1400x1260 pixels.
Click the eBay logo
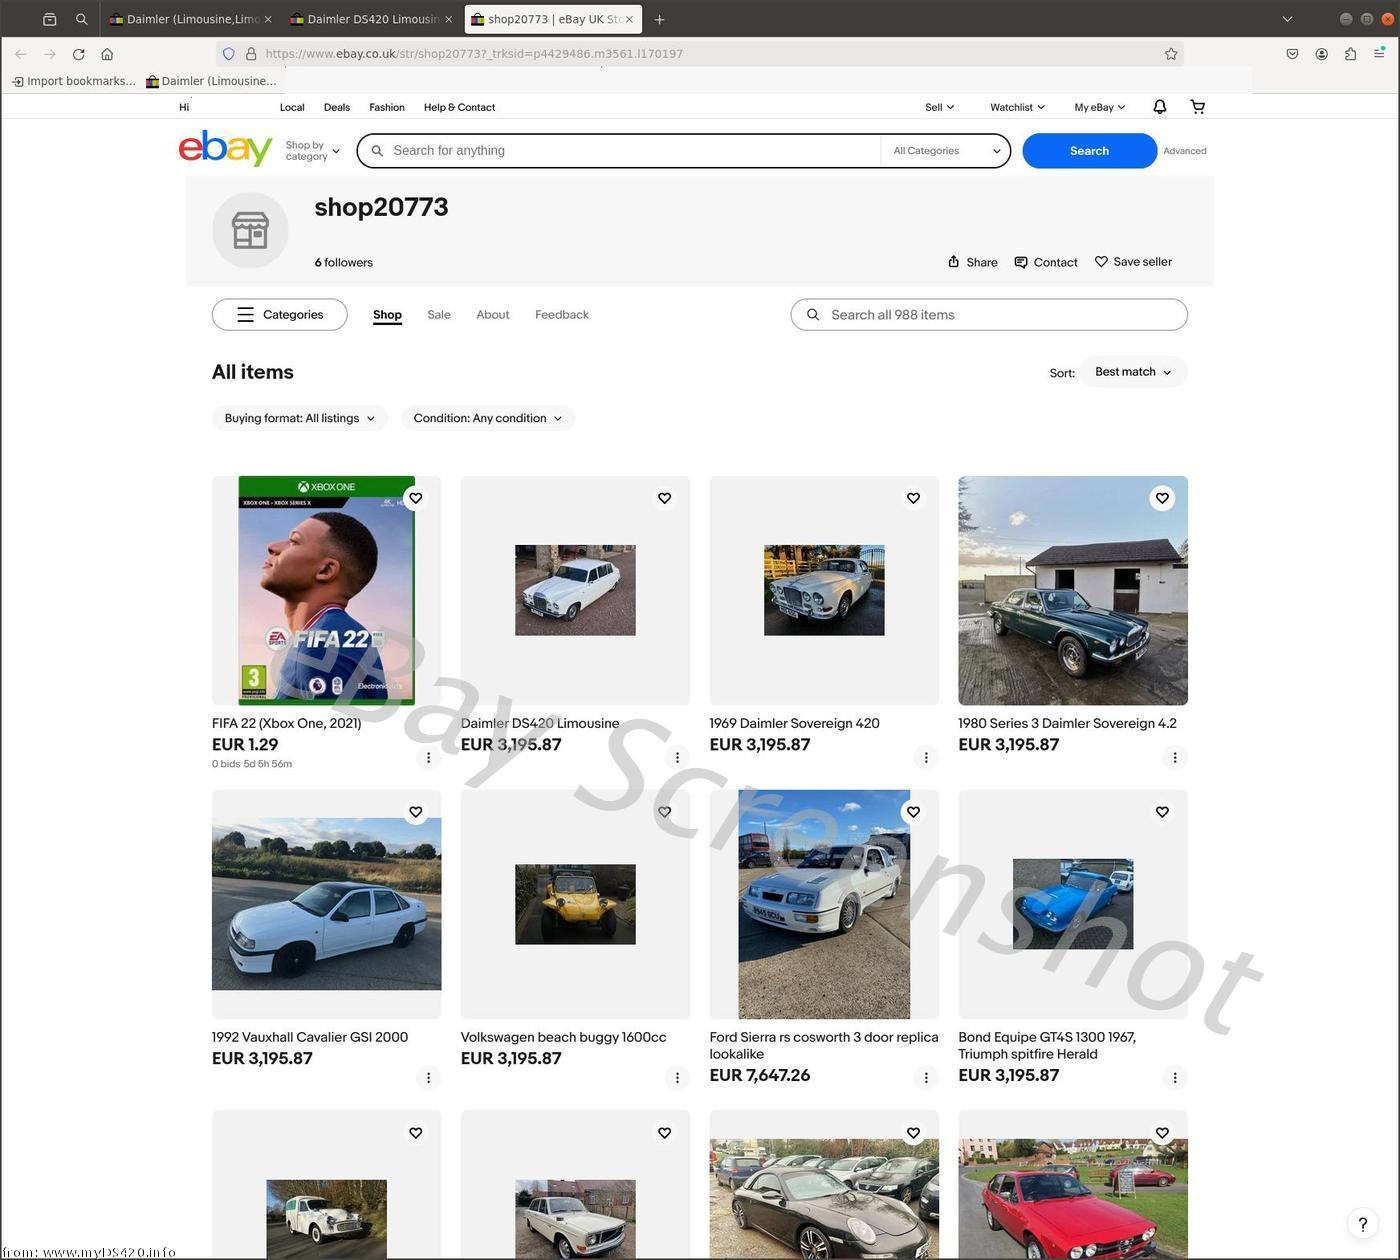(225, 149)
